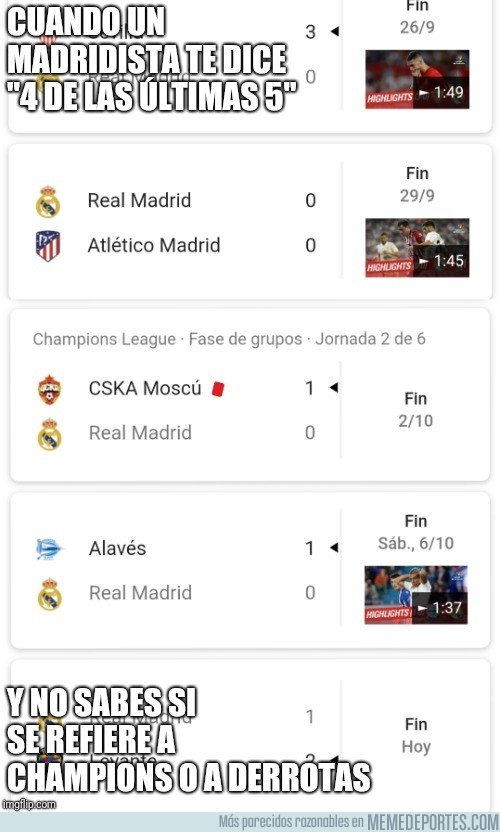500x832 pixels.
Task: Click the imgflip.com watermark link
Action: click(x=29, y=804)
